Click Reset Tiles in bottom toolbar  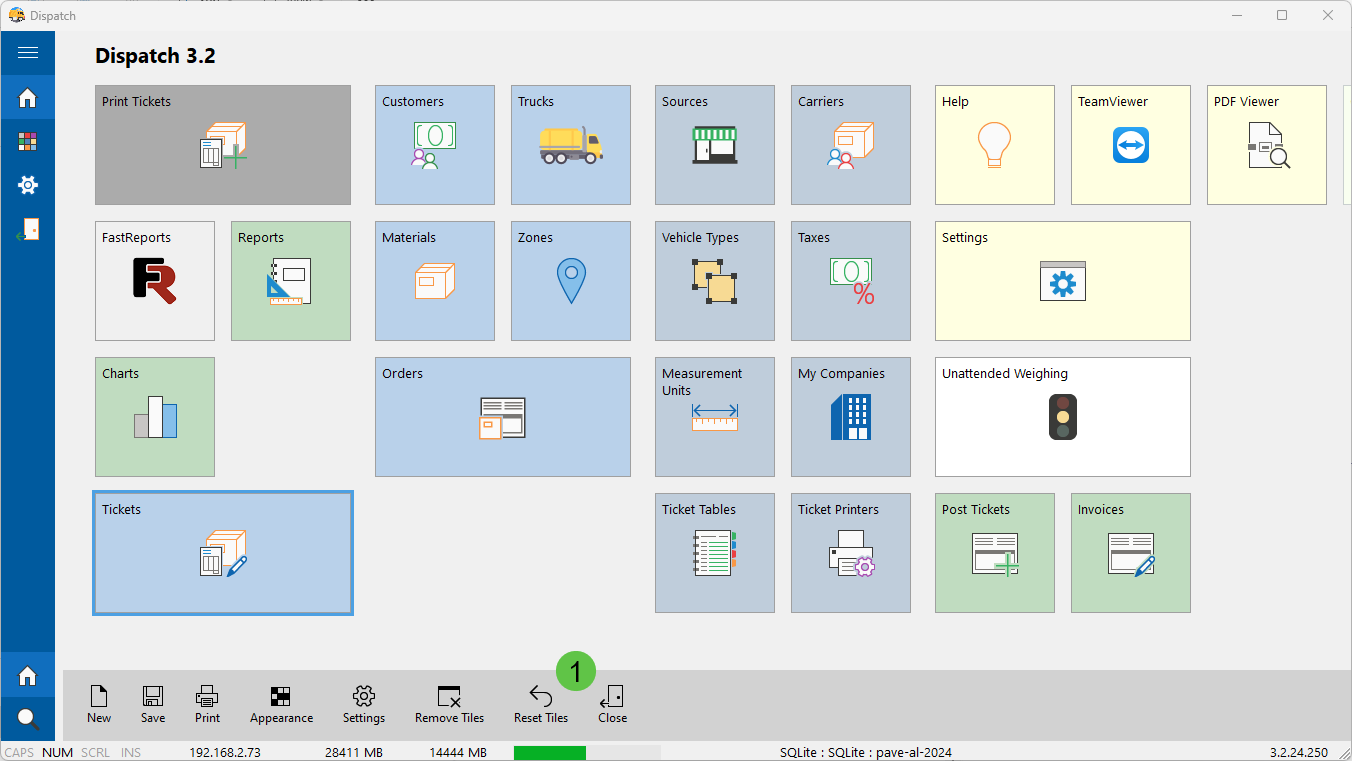click(x=541, y=704)
